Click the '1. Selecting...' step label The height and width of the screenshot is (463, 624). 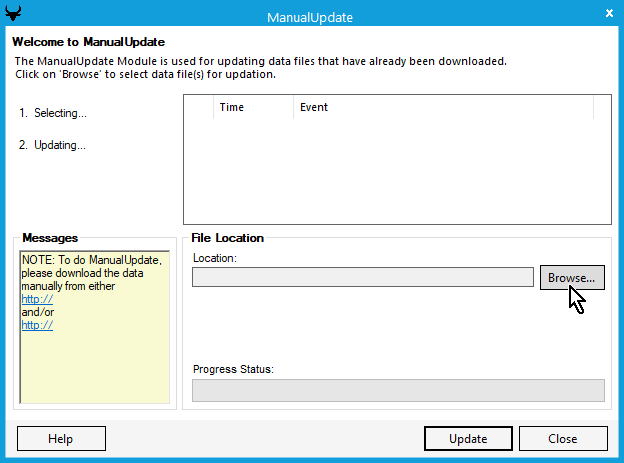(x=53, y=113)
